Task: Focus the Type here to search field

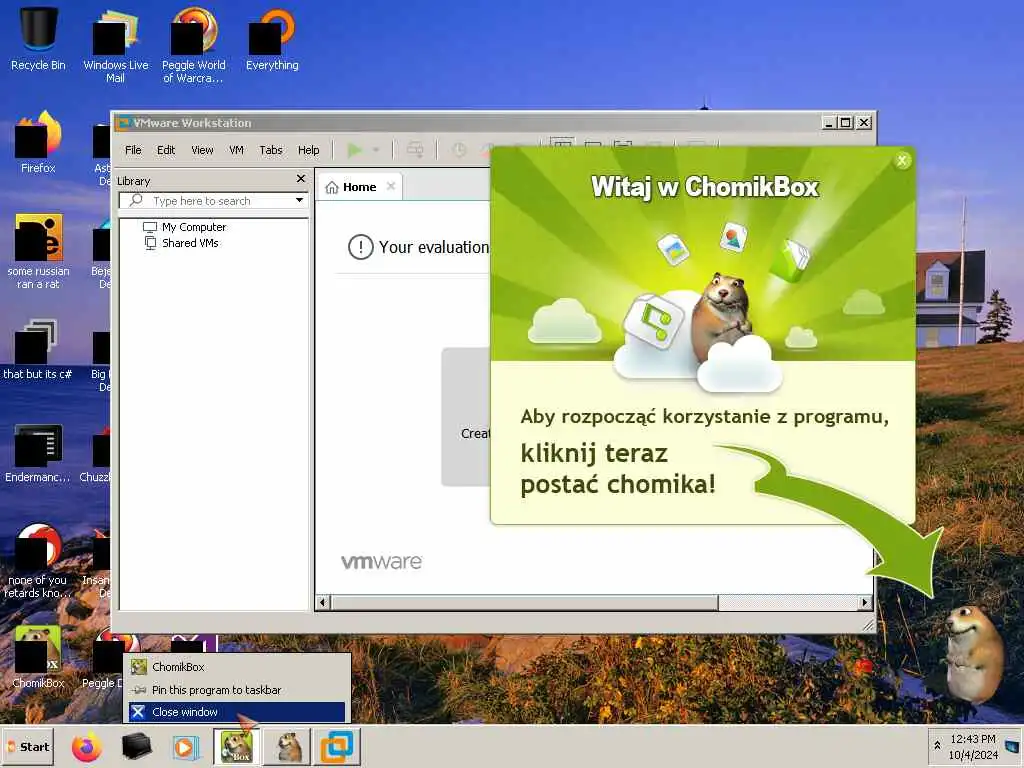Action: (212, 200)
